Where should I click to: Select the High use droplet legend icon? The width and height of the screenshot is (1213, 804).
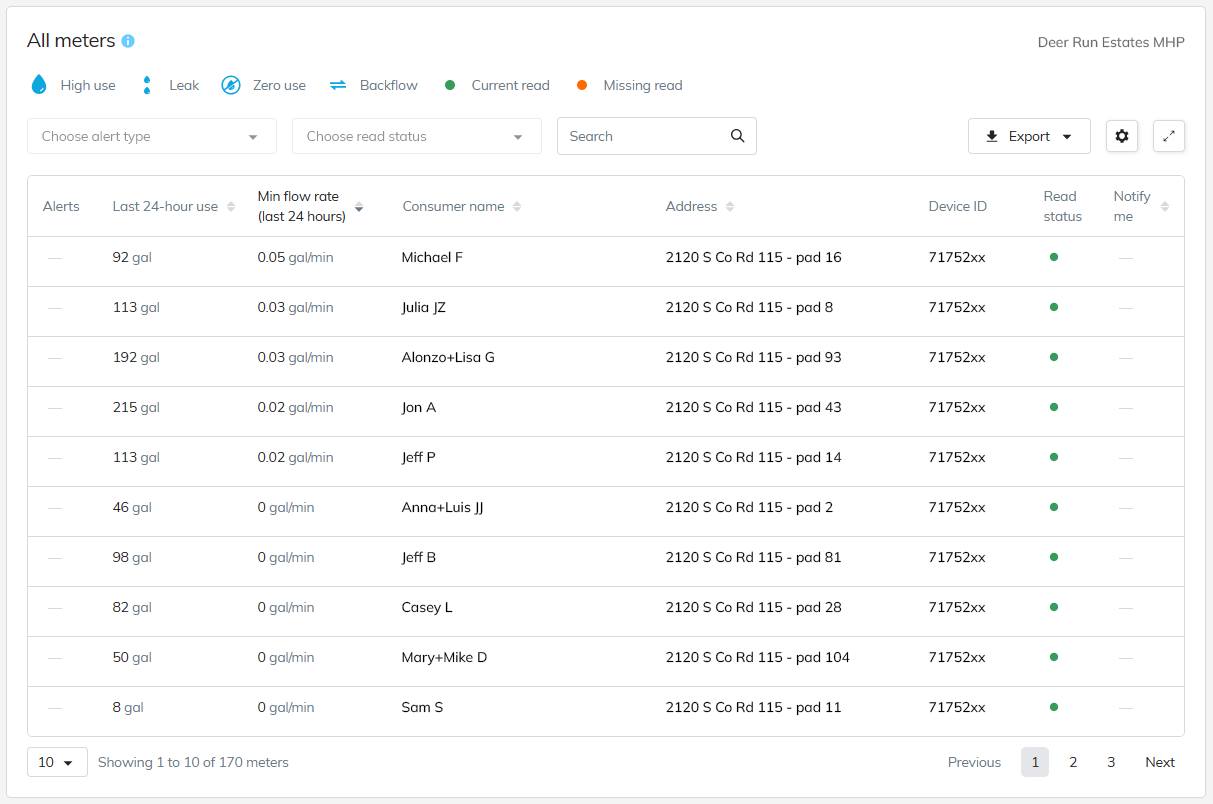coord(39,85)
